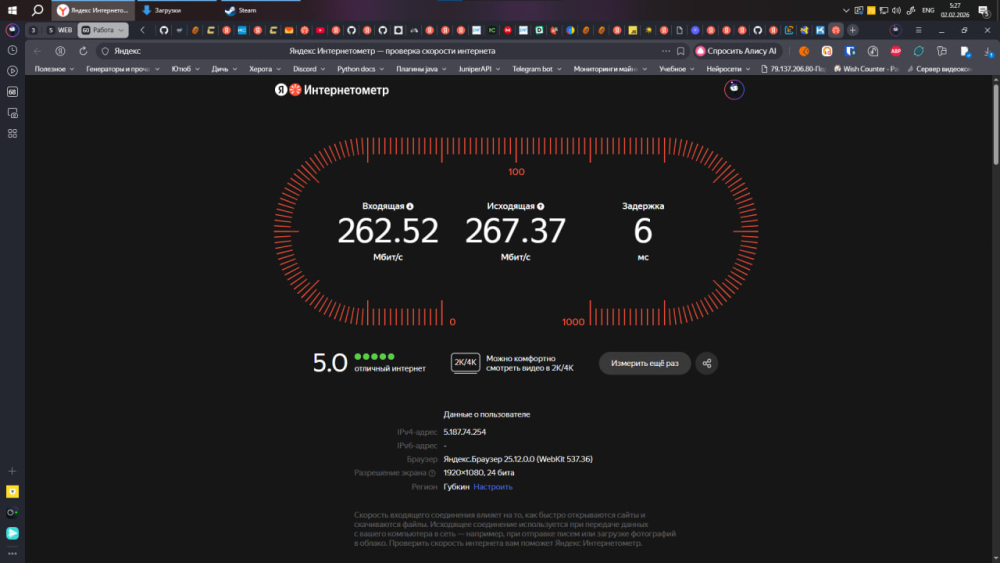Screen dimensions: 1000x563
Task: Open history from the sidebar clock icon
Action: click(x=12, y=50)
